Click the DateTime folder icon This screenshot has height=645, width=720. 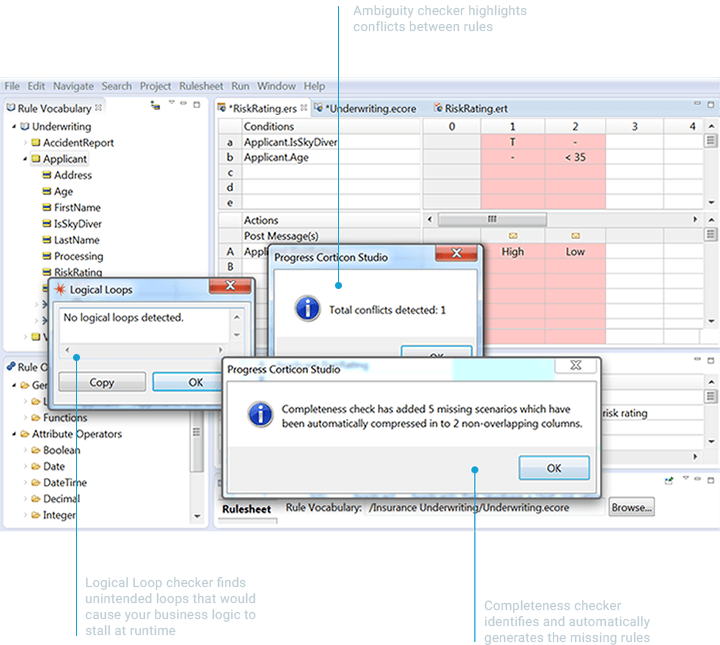(36, 482)
